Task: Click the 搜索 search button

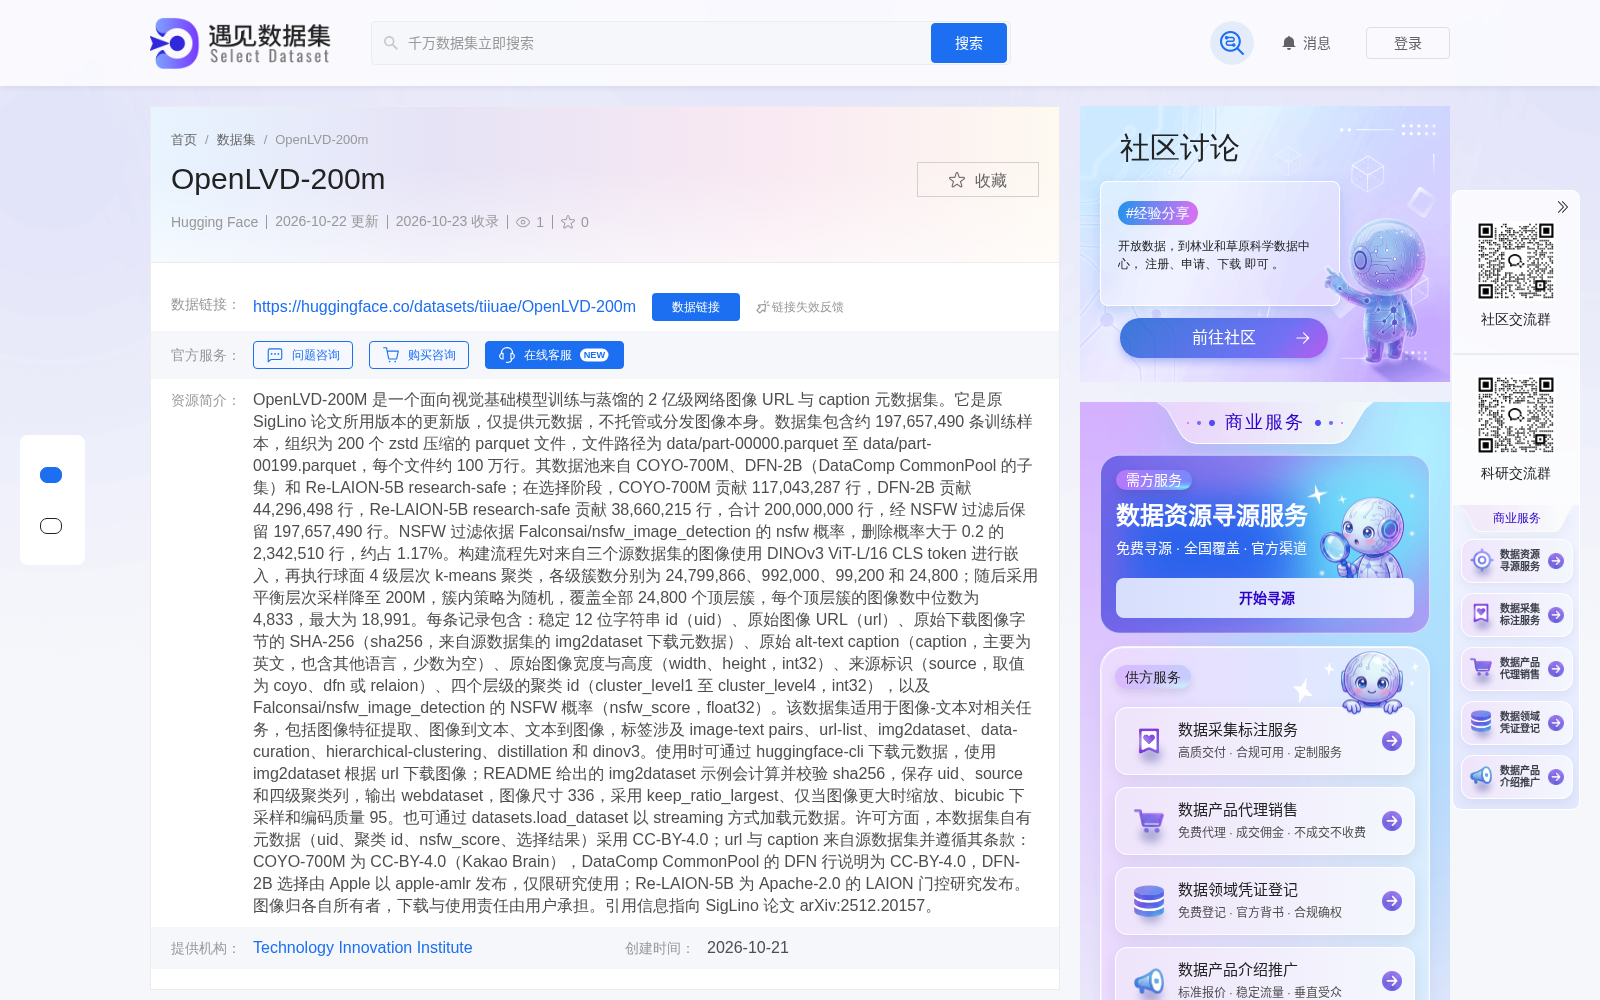Action: (969, 43)
